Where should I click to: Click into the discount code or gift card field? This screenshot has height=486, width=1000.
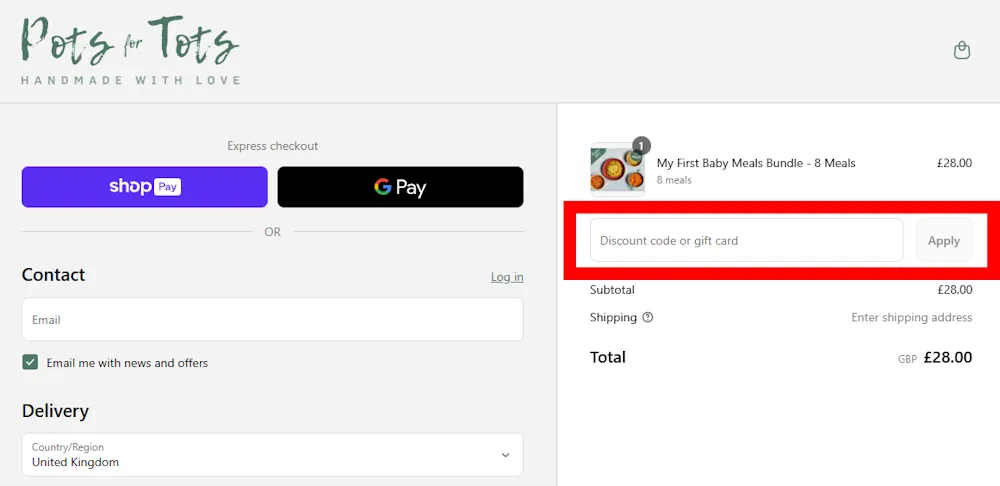(x=746, y=241)
